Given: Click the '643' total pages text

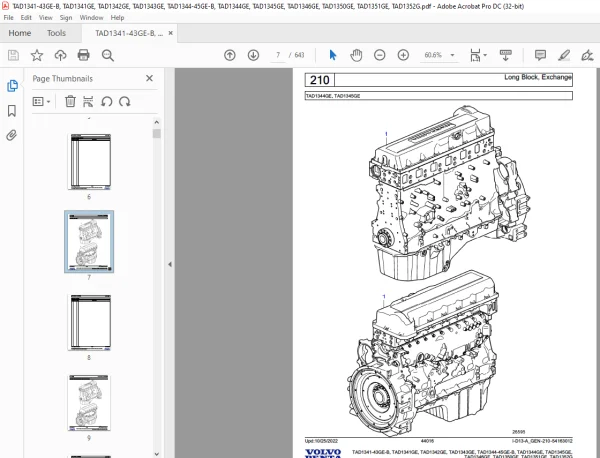Looking at the screenshot, I should 299,55.
